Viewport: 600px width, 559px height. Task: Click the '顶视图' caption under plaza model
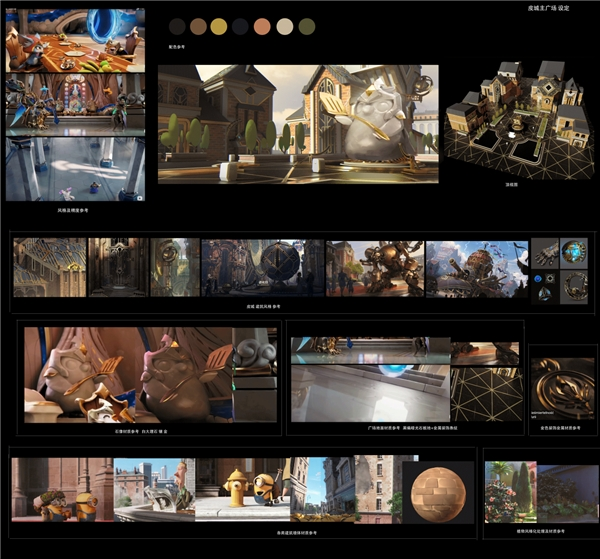click(512, 184)
